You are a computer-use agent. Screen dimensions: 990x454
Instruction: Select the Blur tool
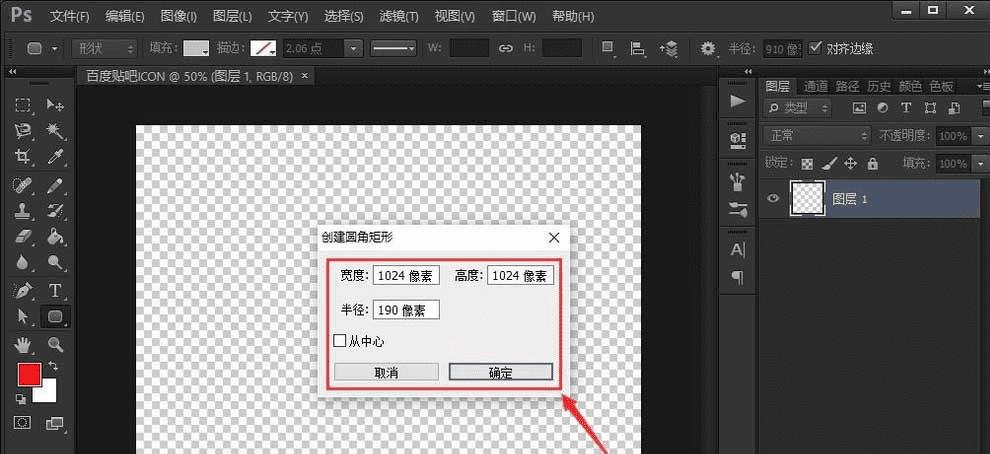click(23, 261)
